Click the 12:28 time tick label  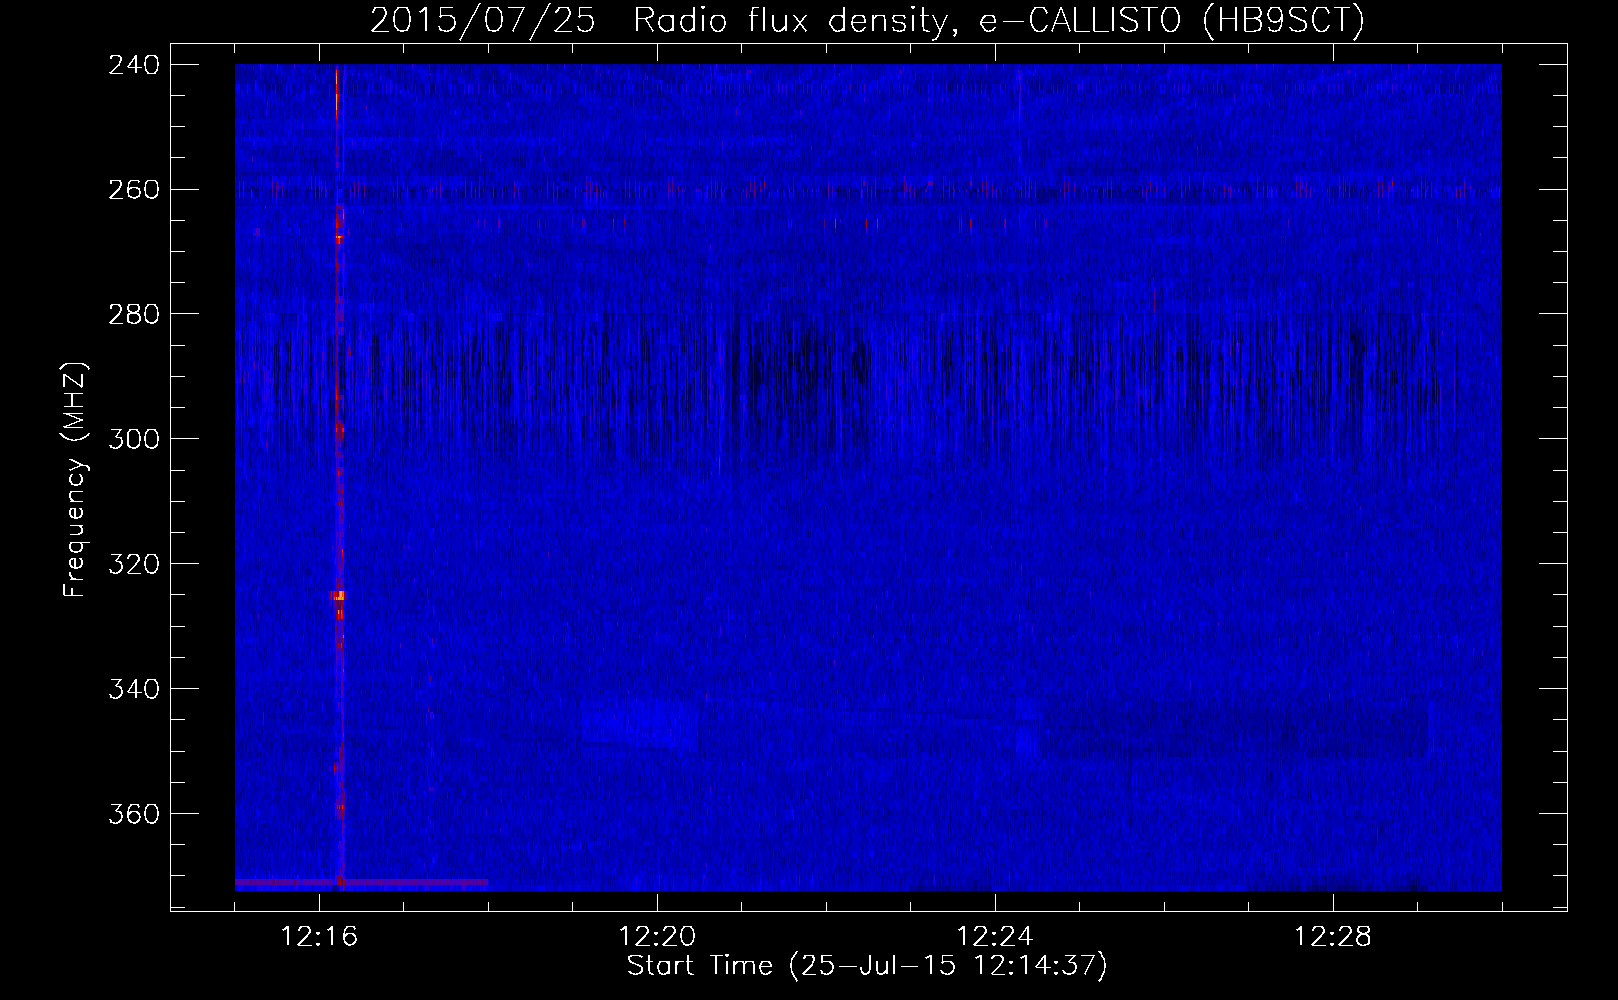tap(1333, 937)
